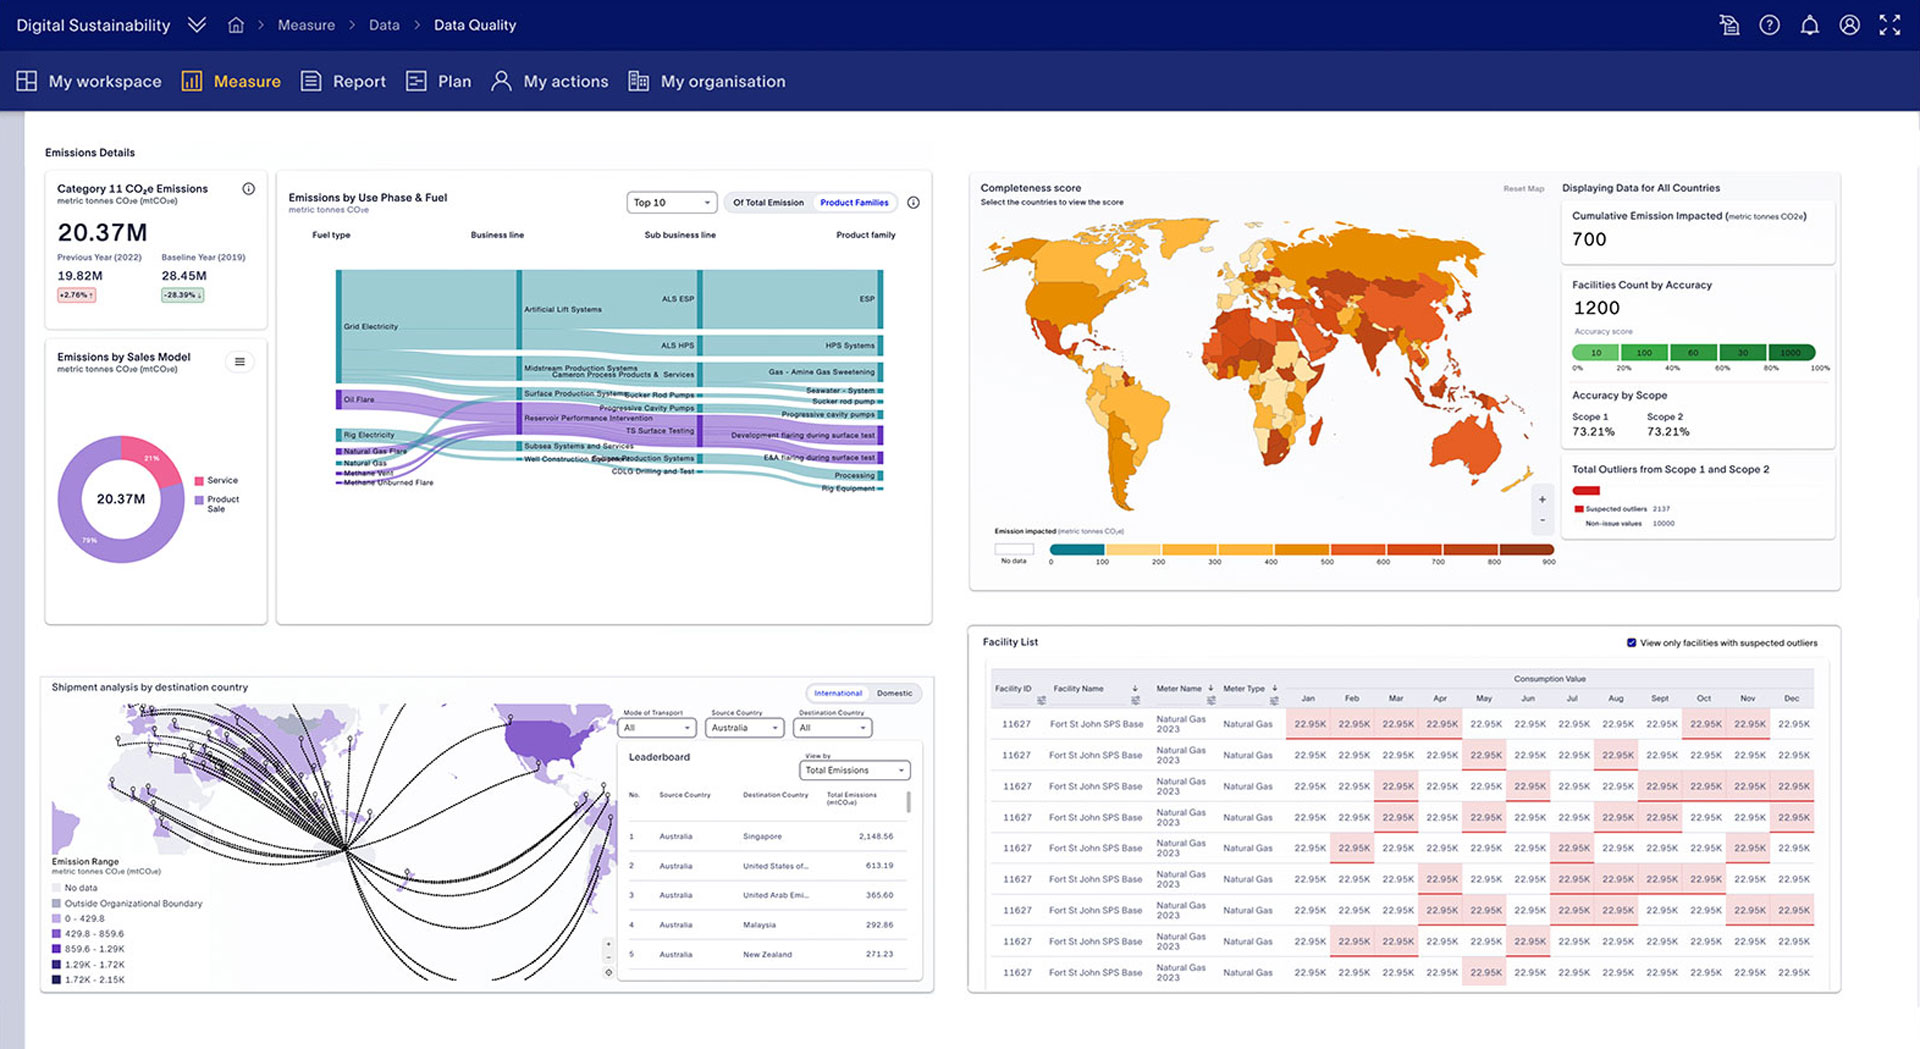Expand Digital Sustainability app chevron
Screen dimensions: 1920x1049
pyautogui.click(x=197, y=25)
